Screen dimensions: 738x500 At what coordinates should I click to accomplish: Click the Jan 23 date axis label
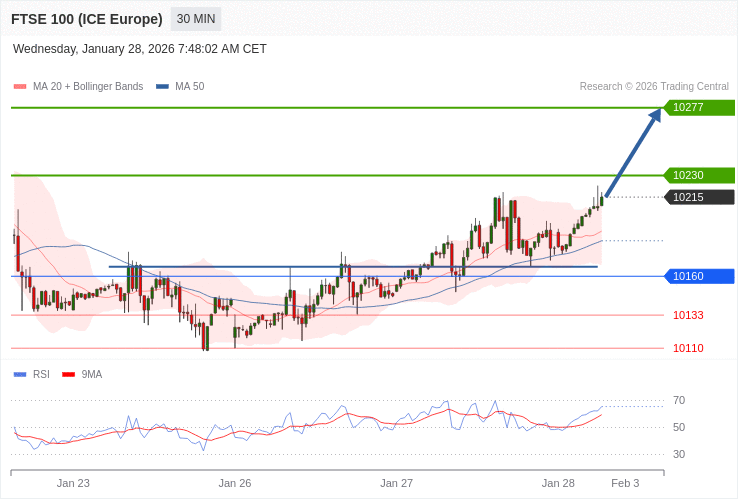73,484
